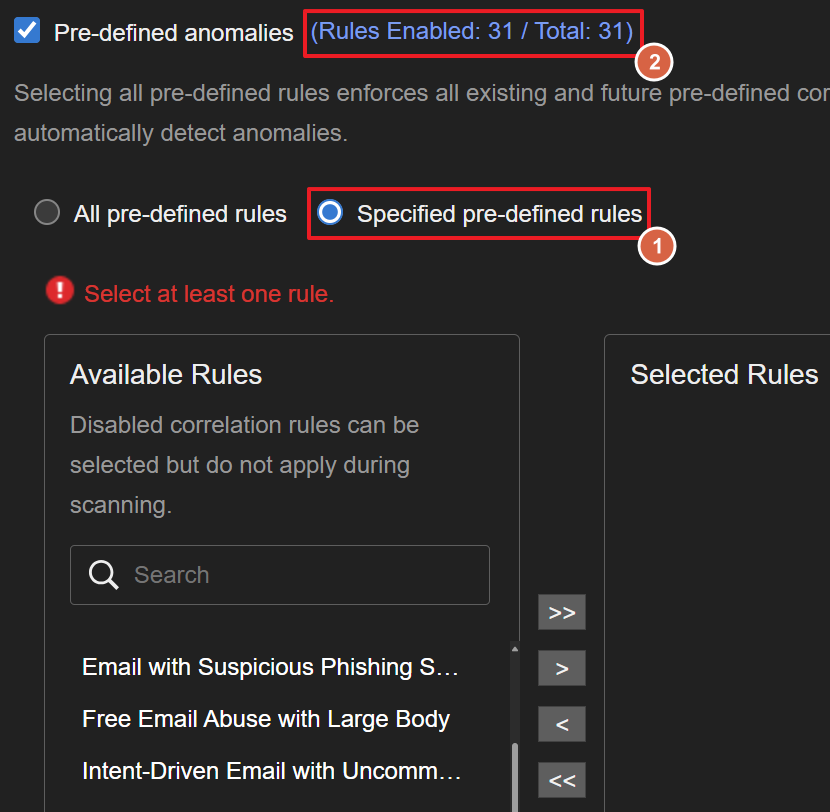This screenshot has width=830, height=812.
Task: Choose the Specified pre-defined rules radio button
Action: pyautogui.click(x=330, y=213)
